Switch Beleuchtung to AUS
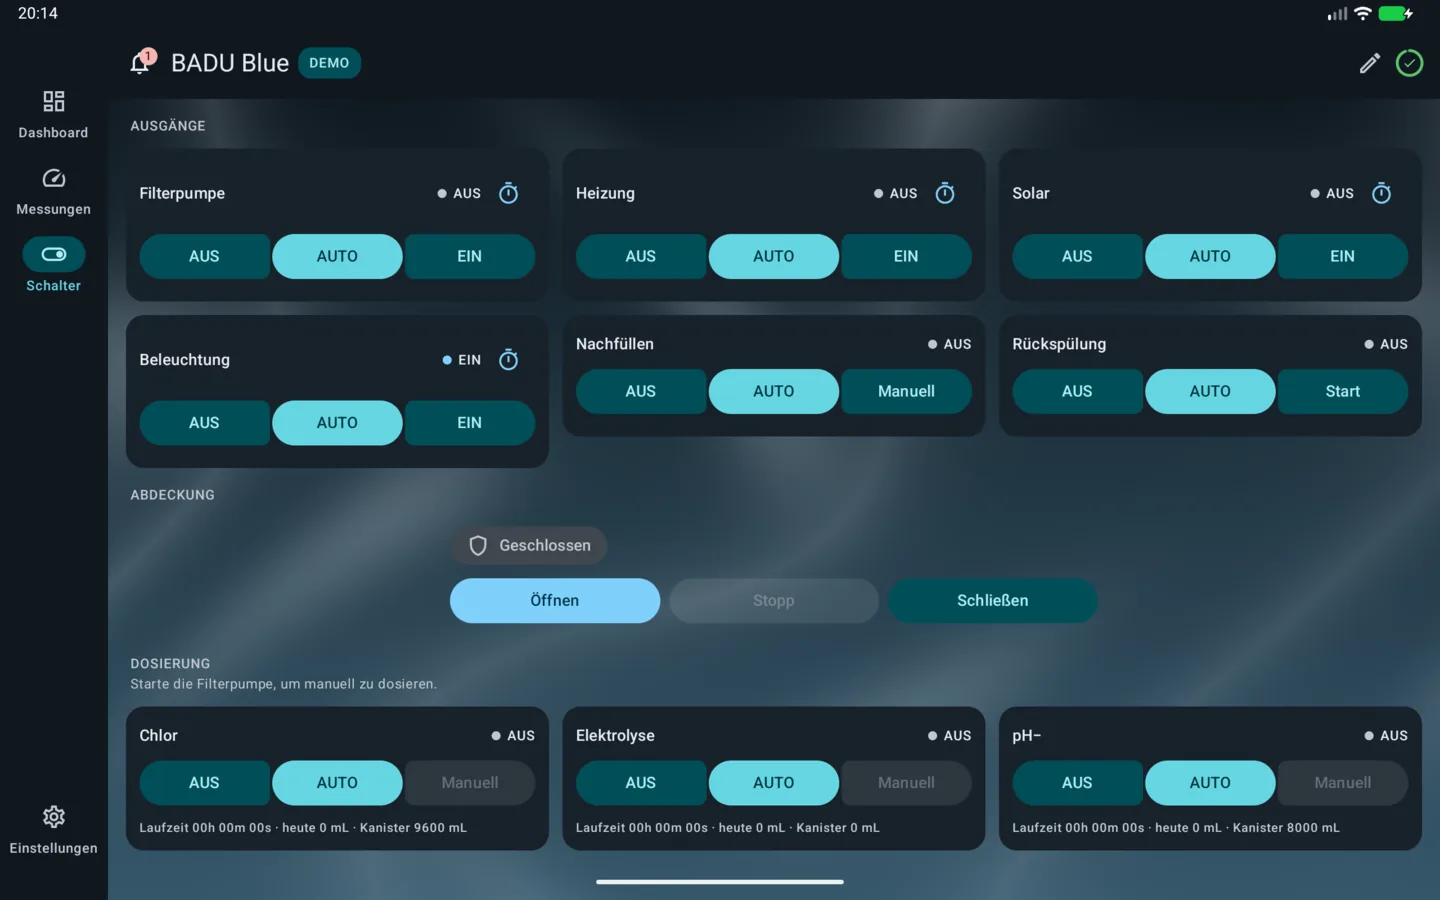Screen dimensions: 1440x900 [204, 423]
